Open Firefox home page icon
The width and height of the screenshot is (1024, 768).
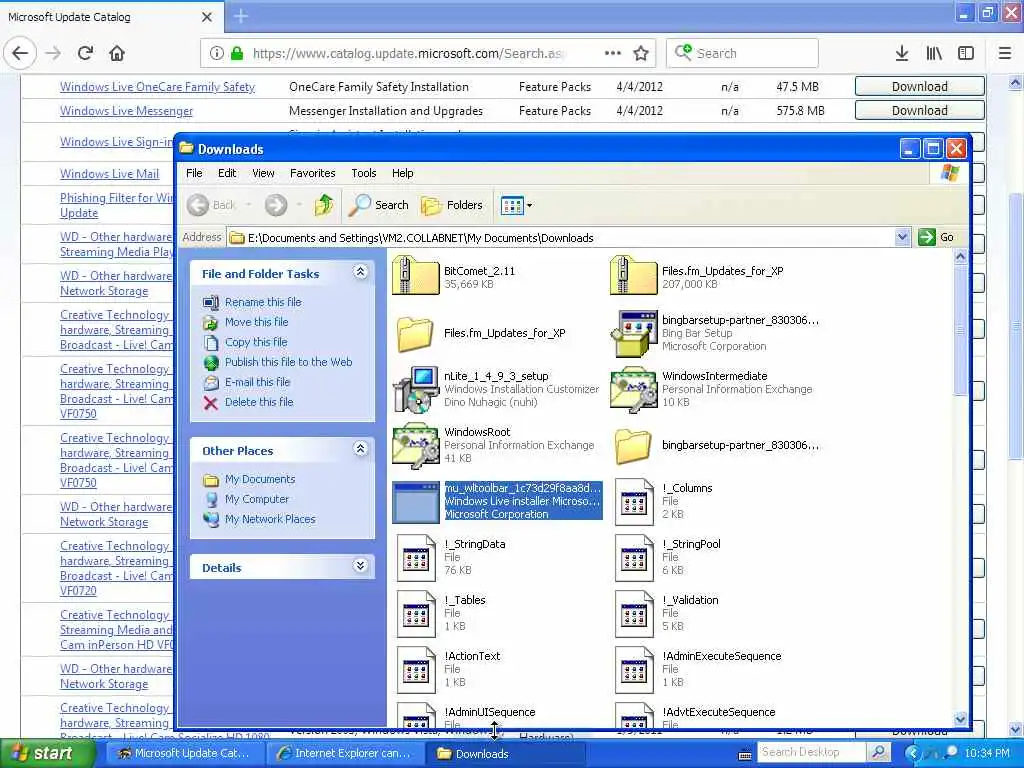tap(117, 53)
